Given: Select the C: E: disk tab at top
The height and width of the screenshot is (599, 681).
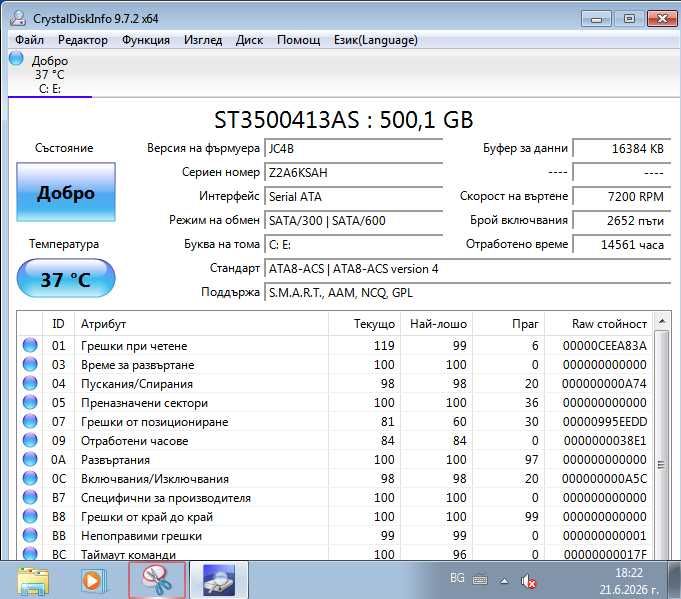Looking at the screenshot, I should pos(50,75).
